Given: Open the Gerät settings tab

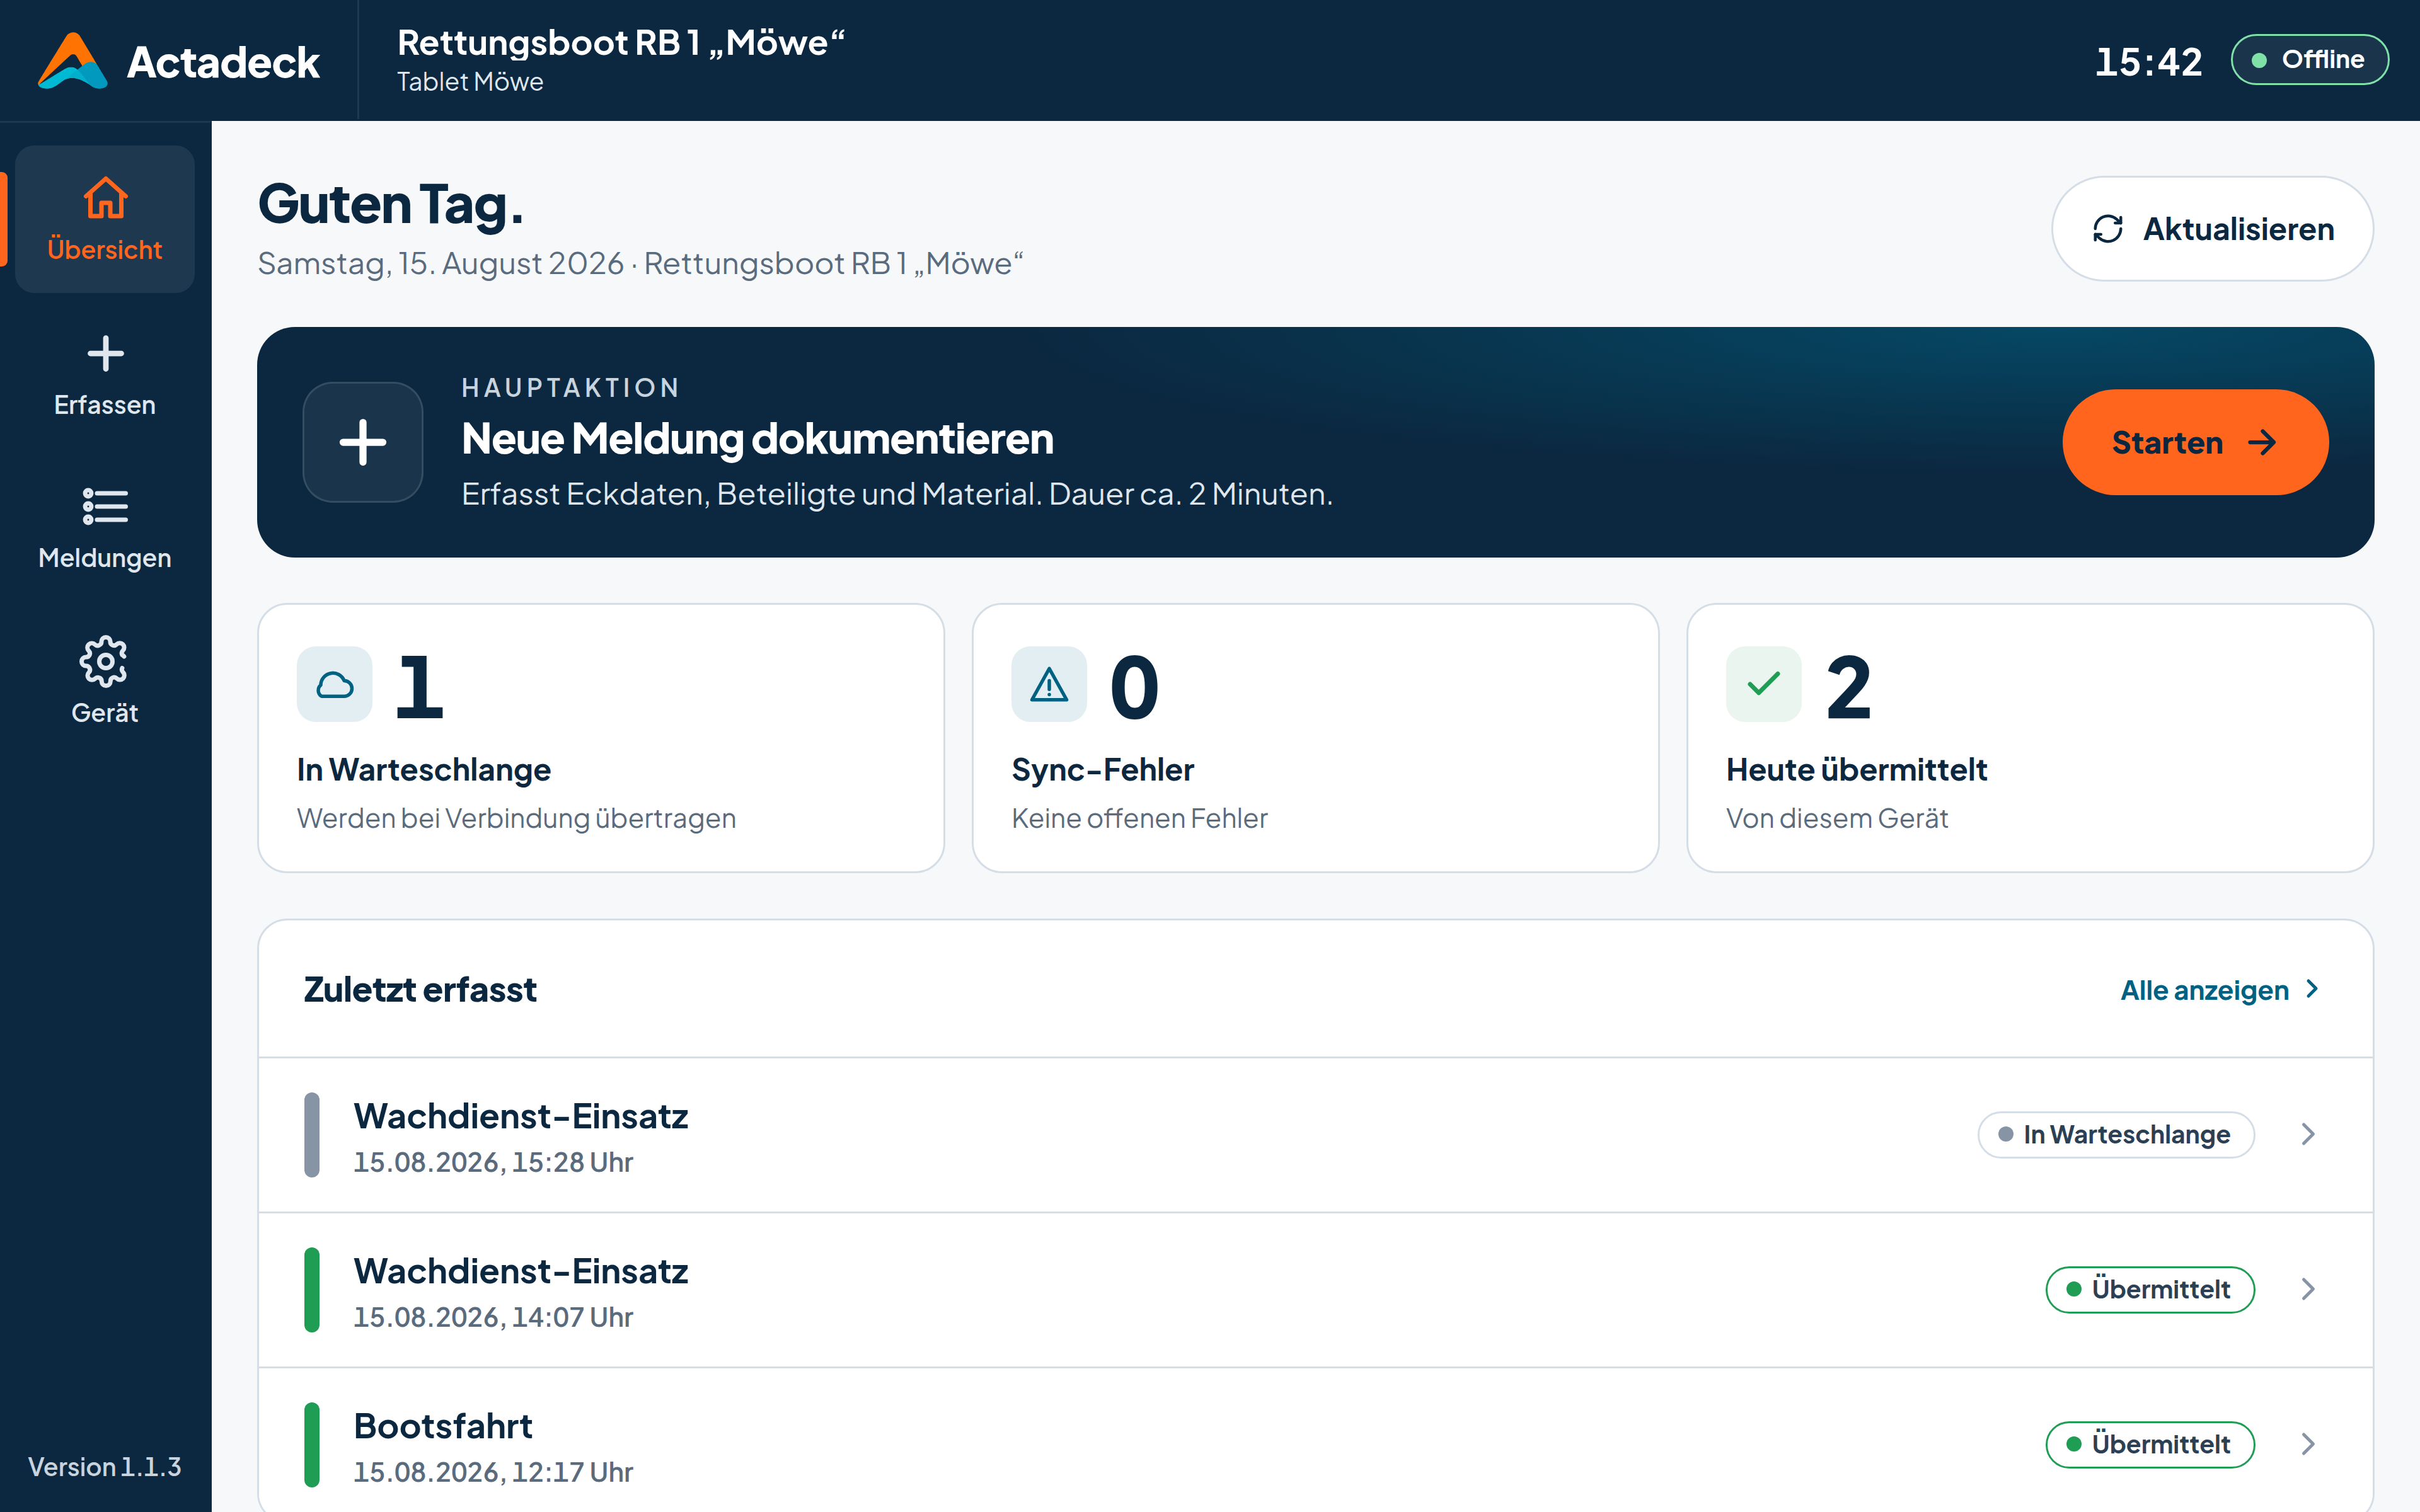Looking at the screenshot, I should (x=105, y=683).
